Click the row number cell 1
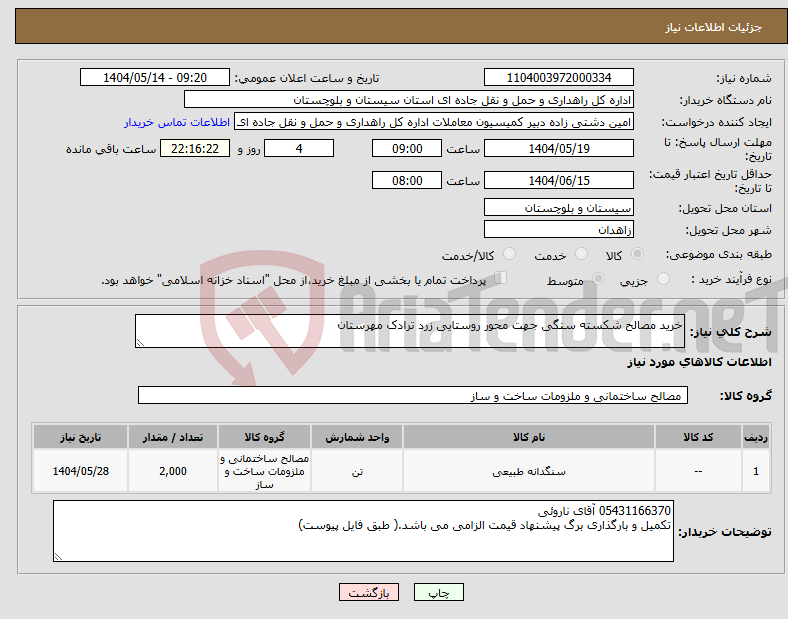788x619 pixels. click(x=756, y=471)
